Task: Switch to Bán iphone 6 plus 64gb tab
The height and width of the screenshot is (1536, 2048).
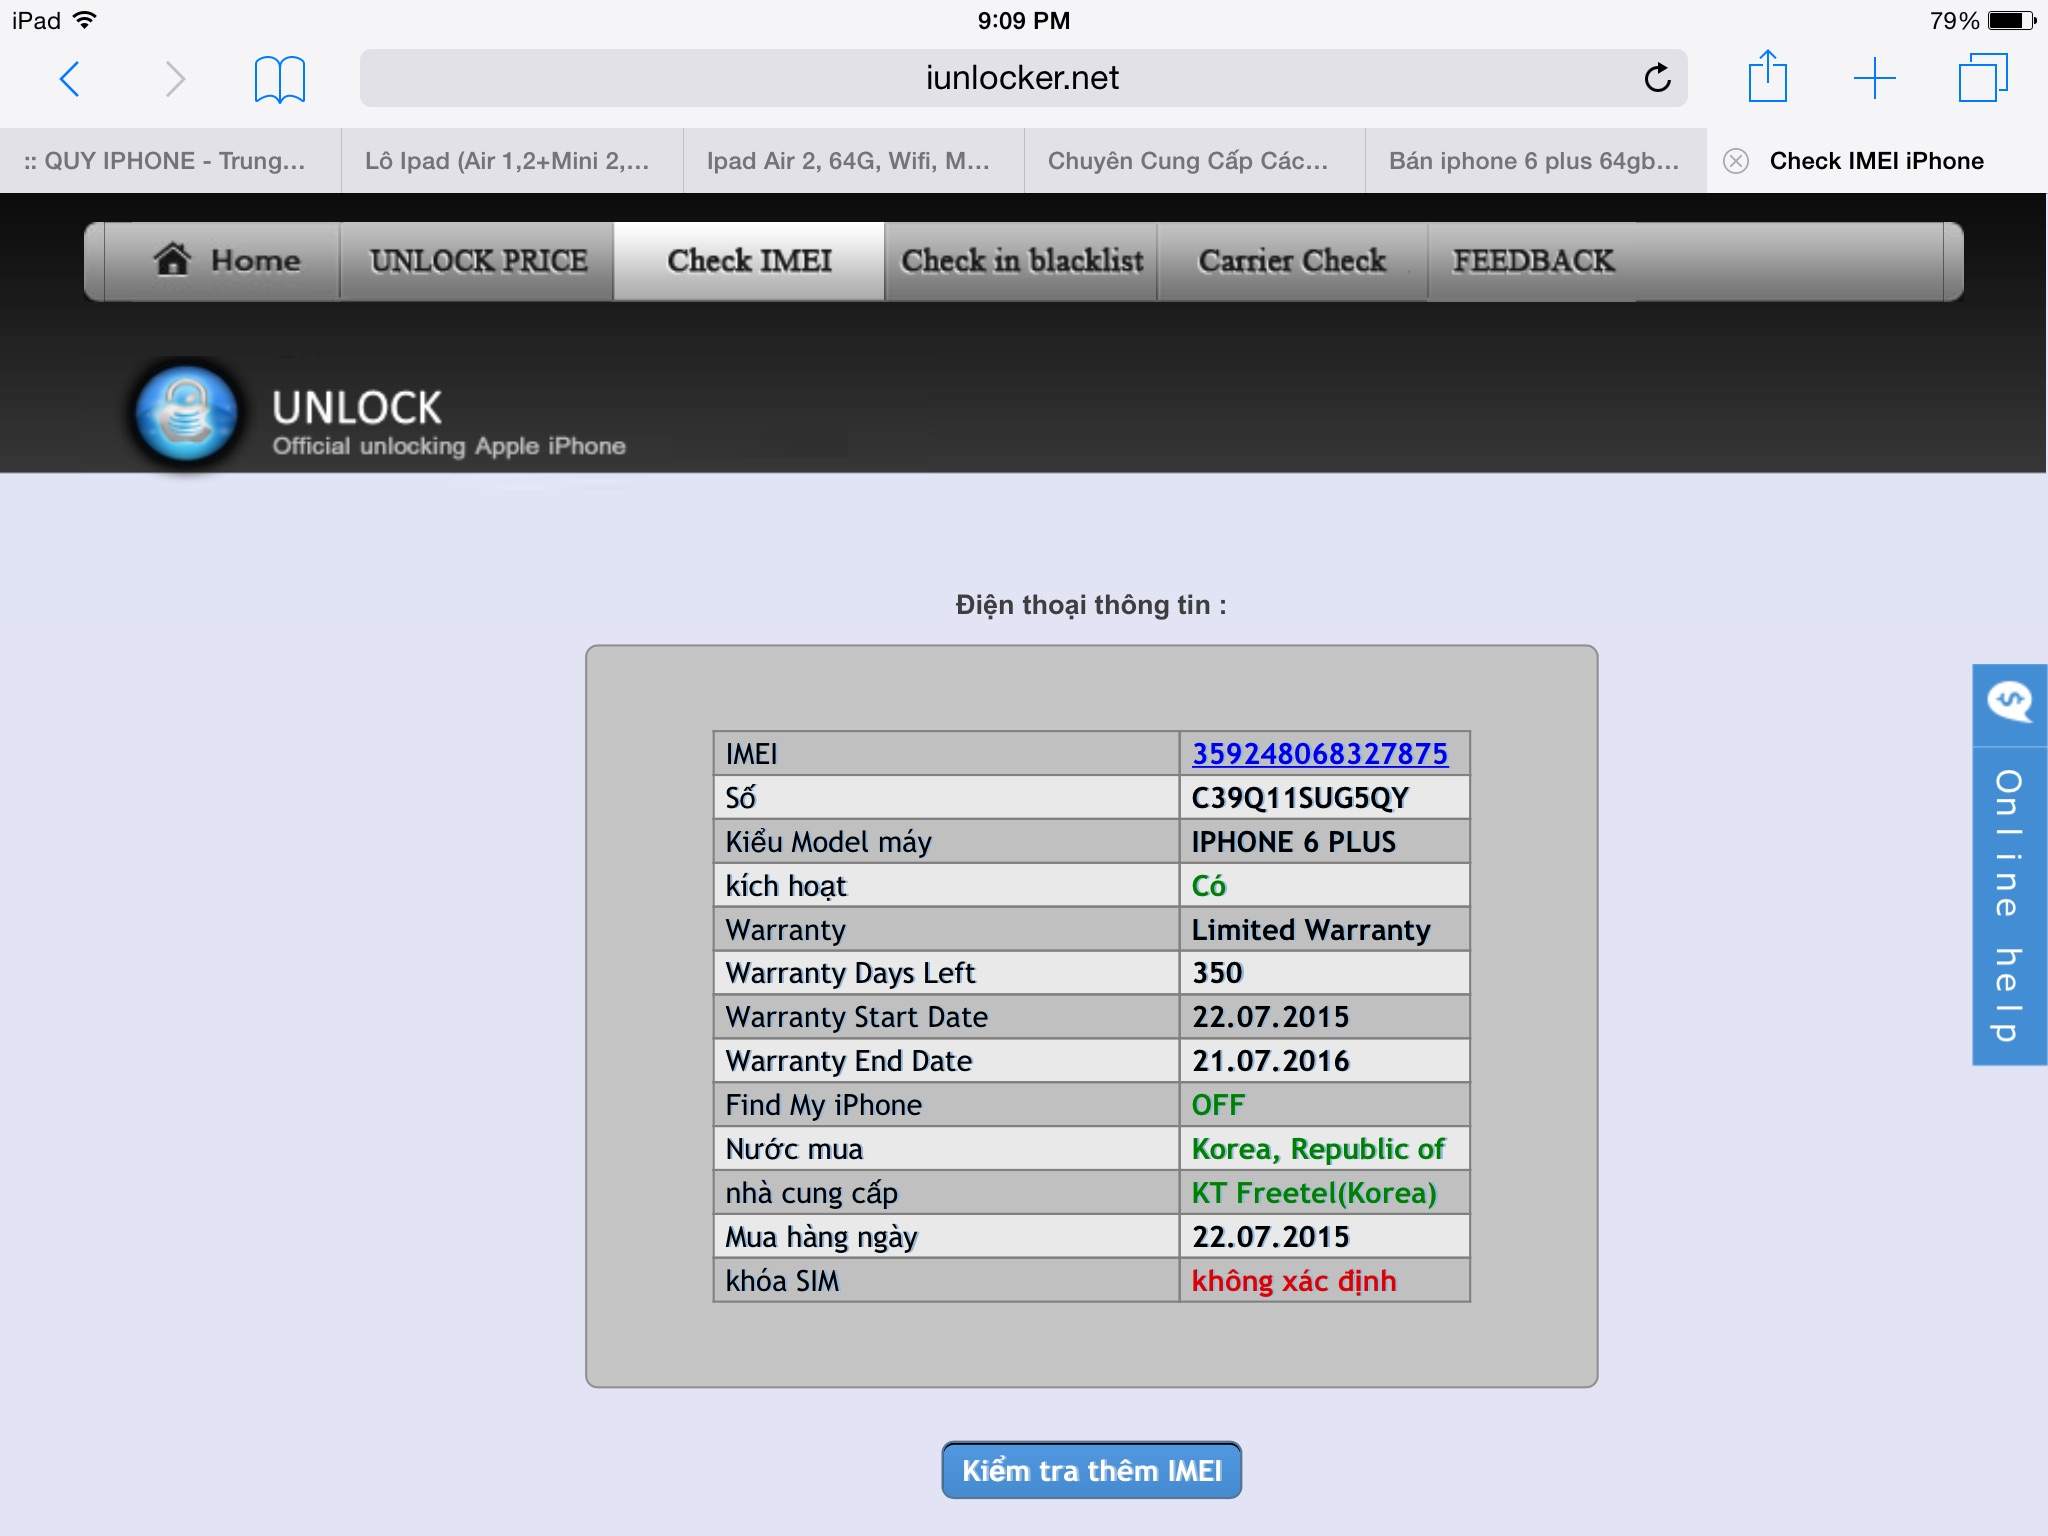Action: click(1535, 161)
